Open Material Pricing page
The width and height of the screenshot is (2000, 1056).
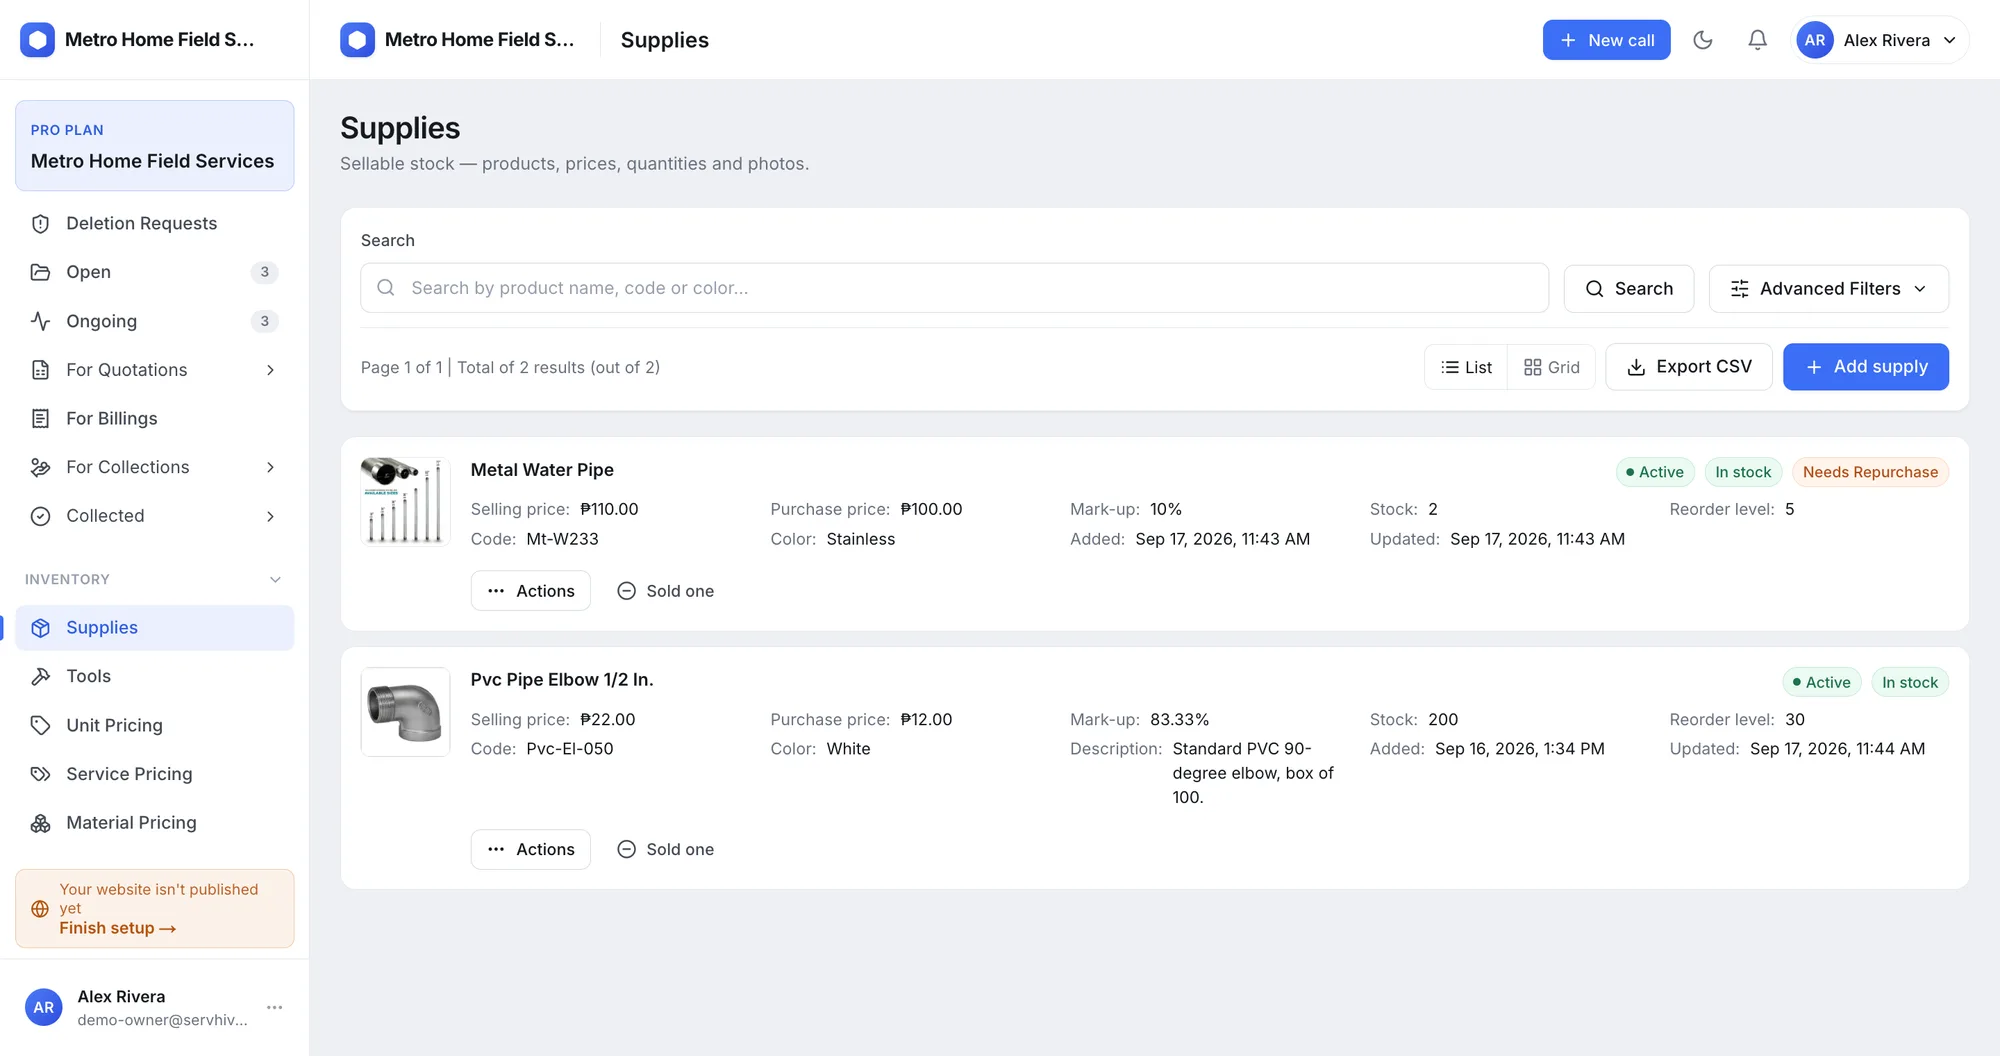[154, 823]
